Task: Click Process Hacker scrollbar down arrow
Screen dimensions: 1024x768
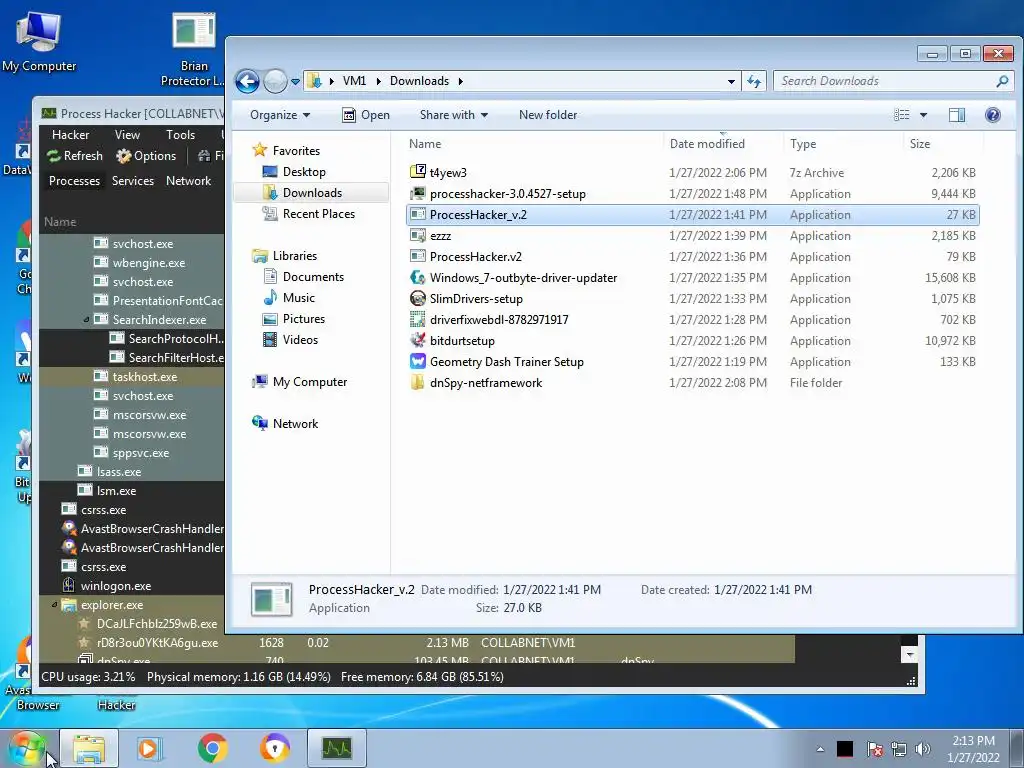Action: [909, 654]
